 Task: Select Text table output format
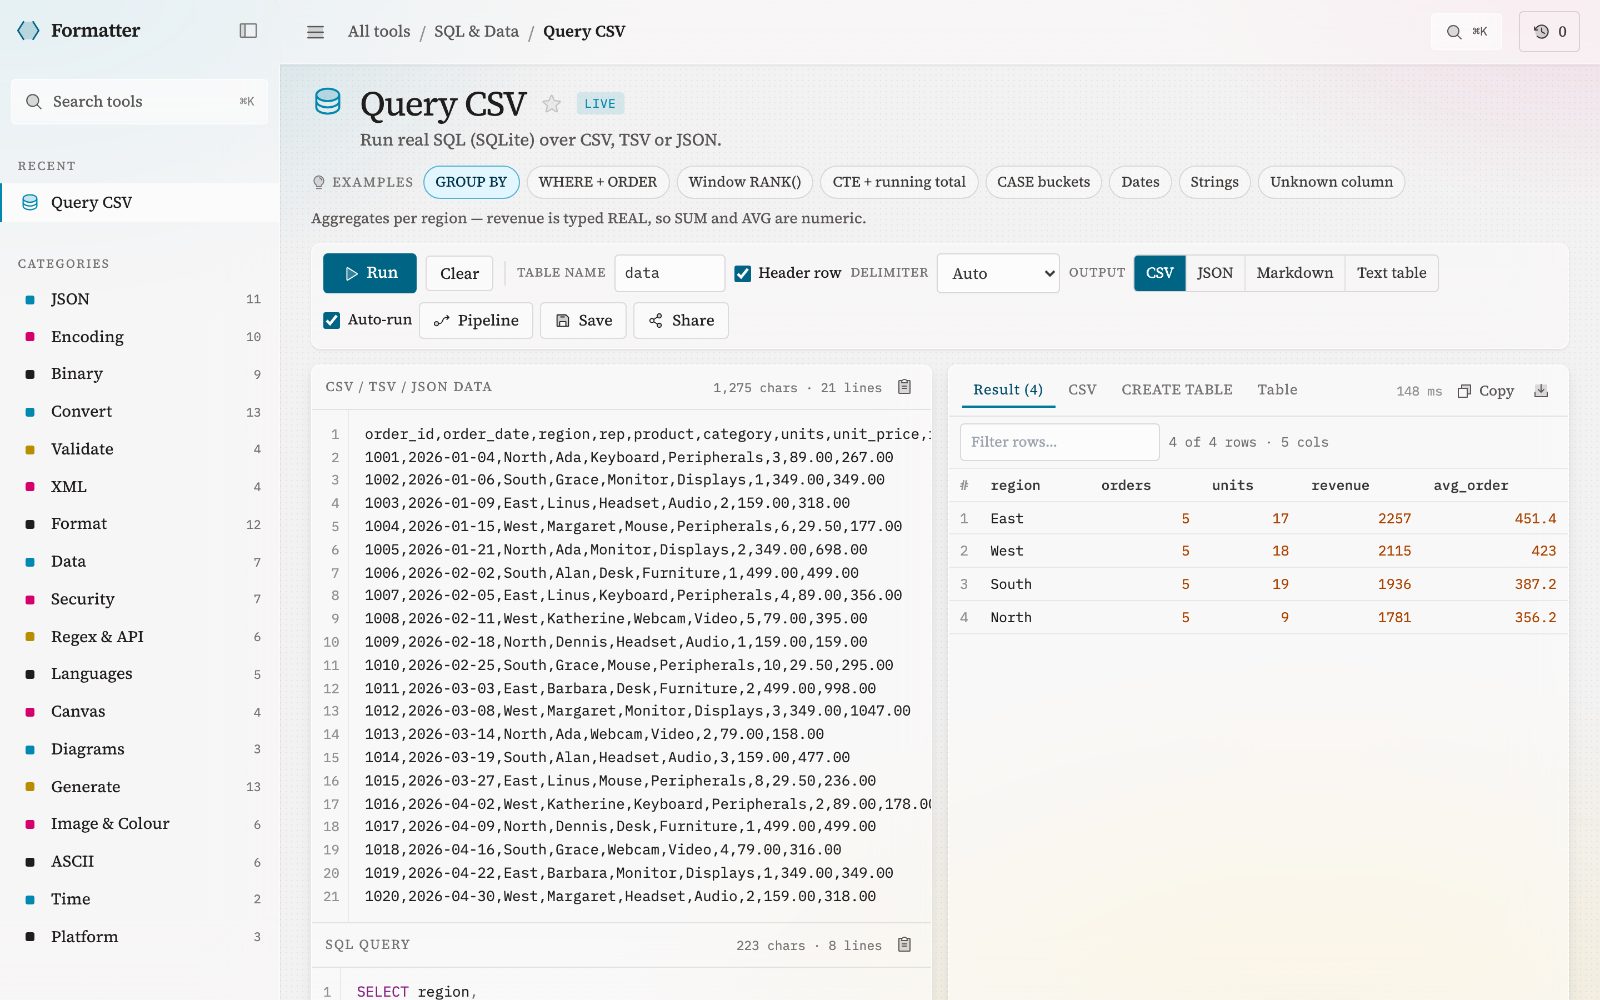coord(1391,273)
